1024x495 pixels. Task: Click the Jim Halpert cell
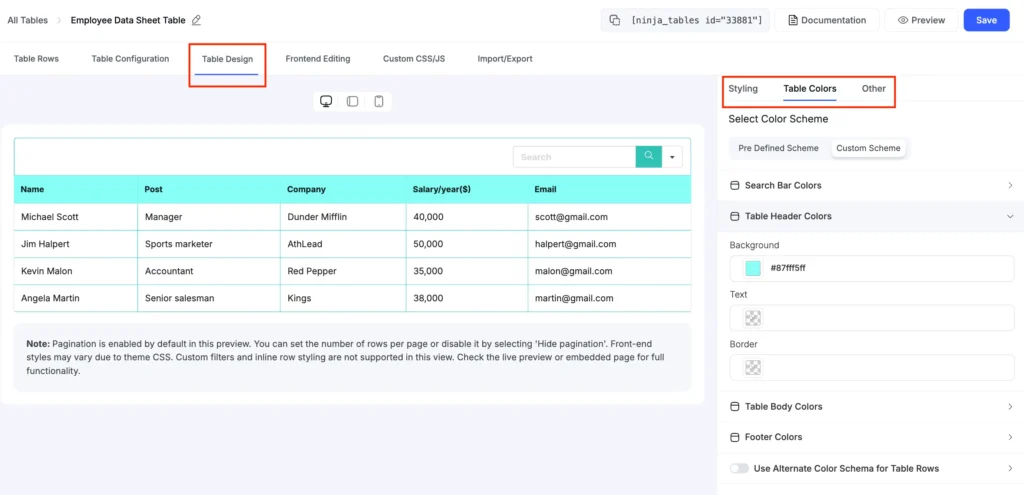tap(76, 244)
